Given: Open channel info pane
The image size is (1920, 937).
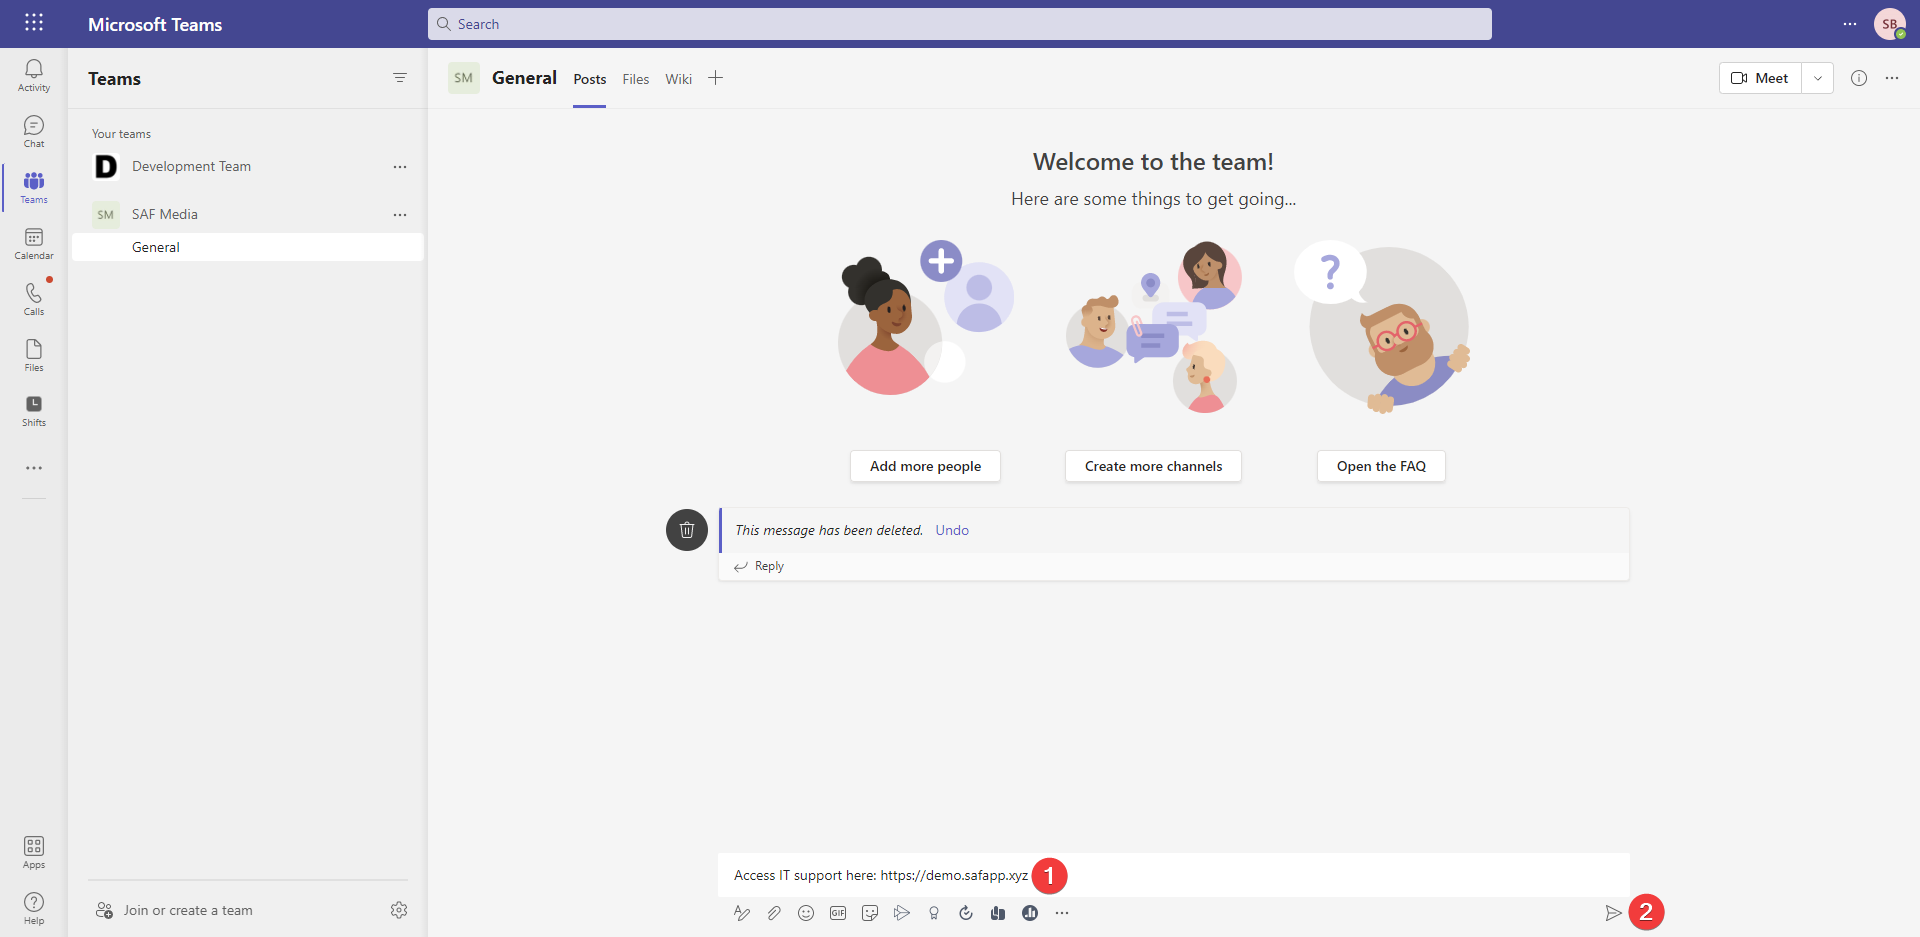Looking at the screenshot, I should pos(1859,78).
